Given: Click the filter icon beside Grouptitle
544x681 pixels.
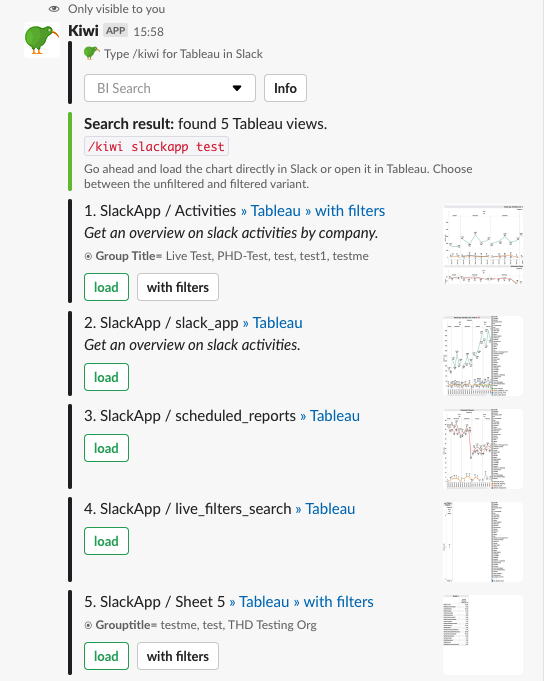Looking at the screenshot, I should coord(88,625).
